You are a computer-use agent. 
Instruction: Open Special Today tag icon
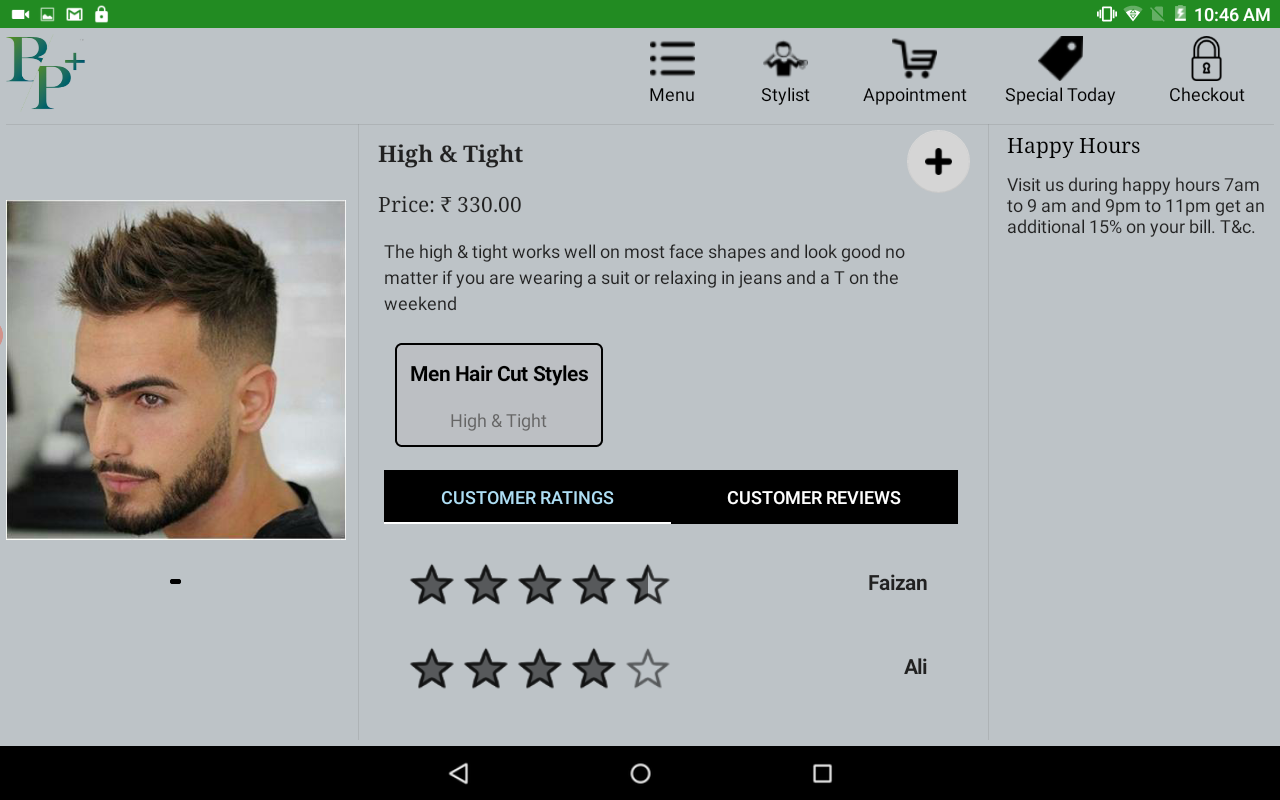point(1060,59)
